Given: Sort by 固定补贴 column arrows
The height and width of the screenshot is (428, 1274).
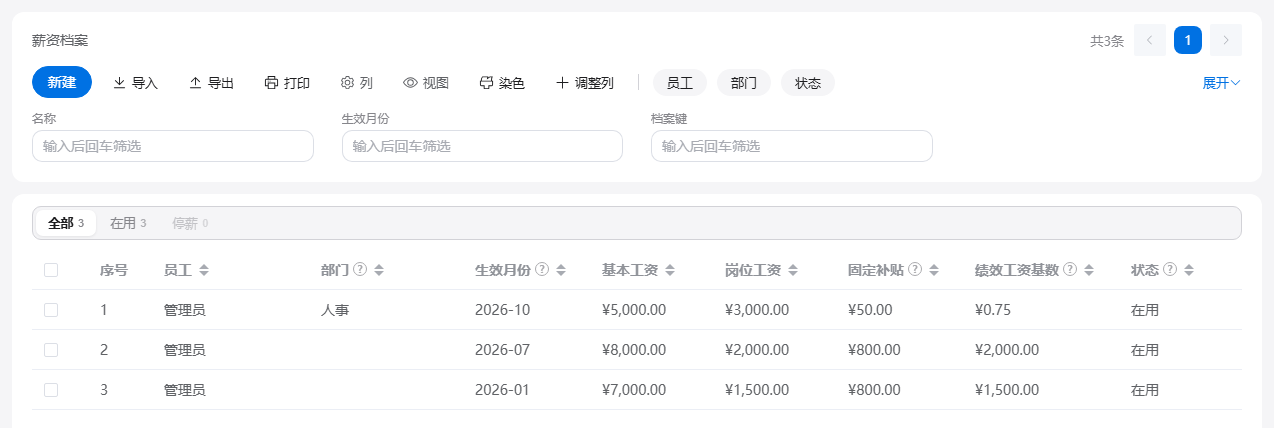Looking at the screenshot, I should pos(934,270).
